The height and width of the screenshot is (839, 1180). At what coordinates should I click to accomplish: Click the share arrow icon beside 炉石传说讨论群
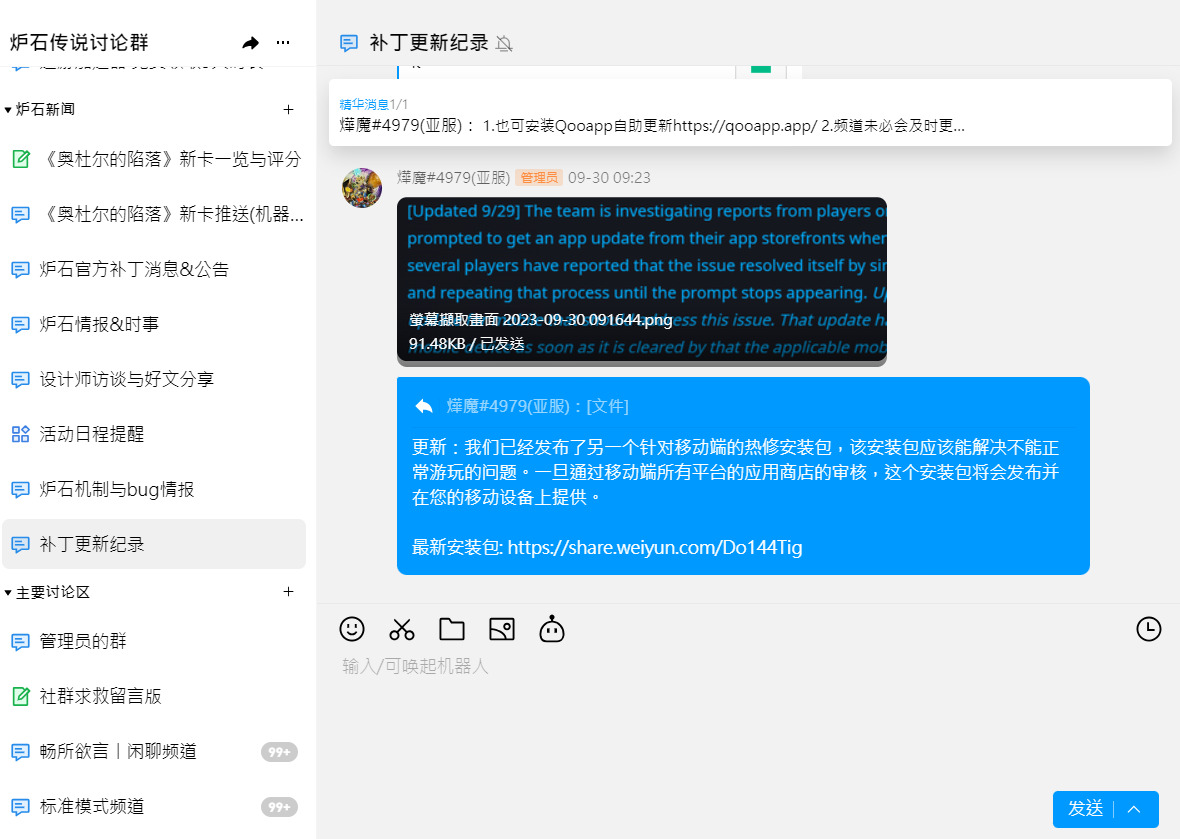coord(251,43)
